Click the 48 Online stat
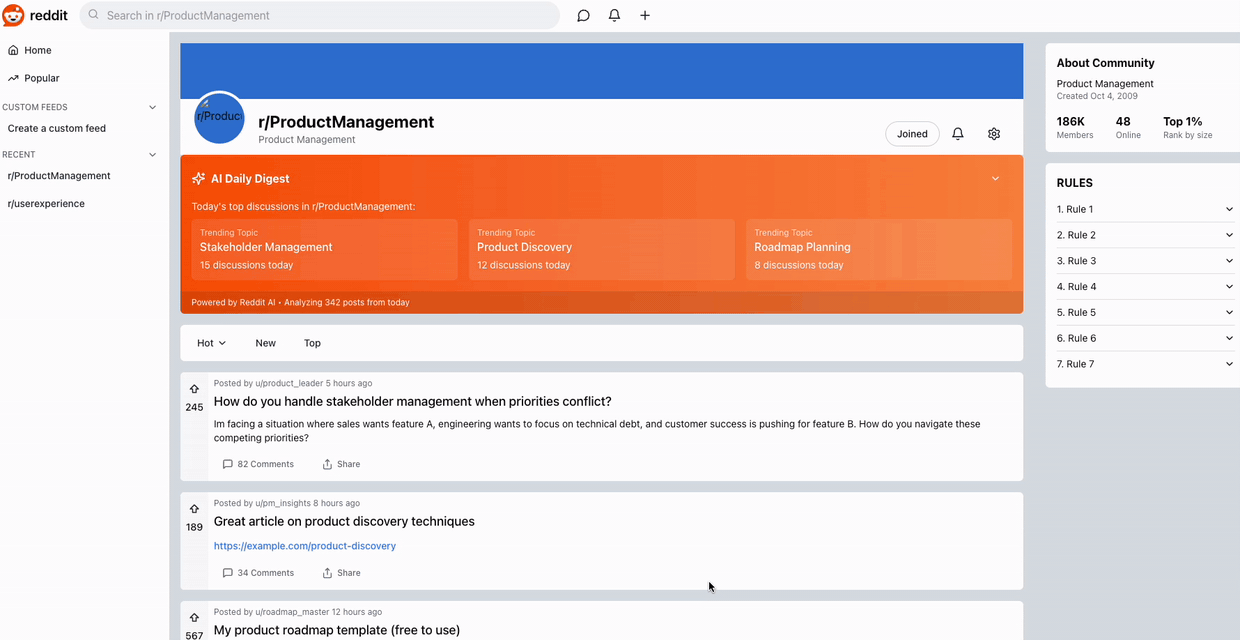Image resolution: width=1240 pixels, height=640 pixels. 1128,127
